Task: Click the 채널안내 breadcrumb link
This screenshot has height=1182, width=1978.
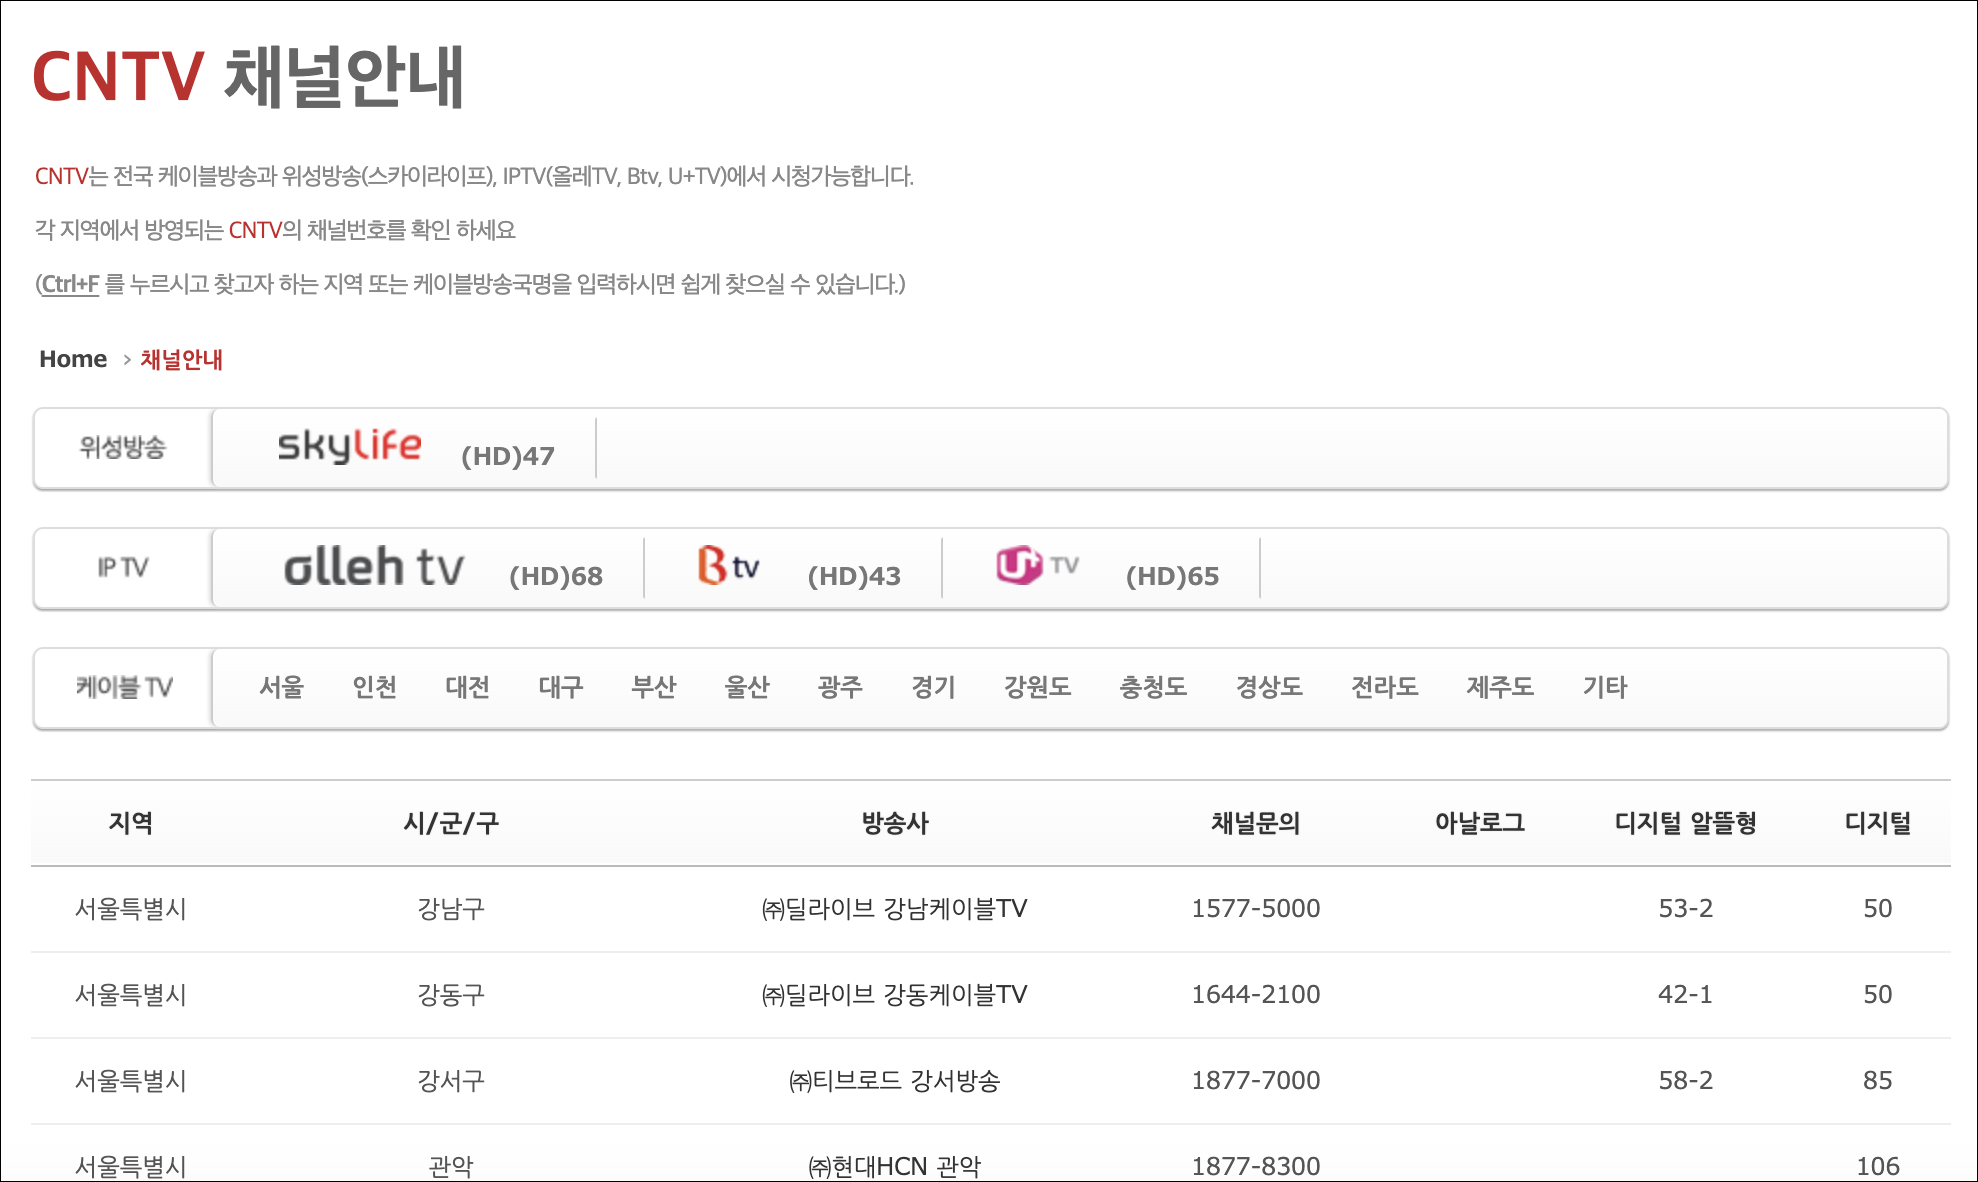Action: click(181, 359)
